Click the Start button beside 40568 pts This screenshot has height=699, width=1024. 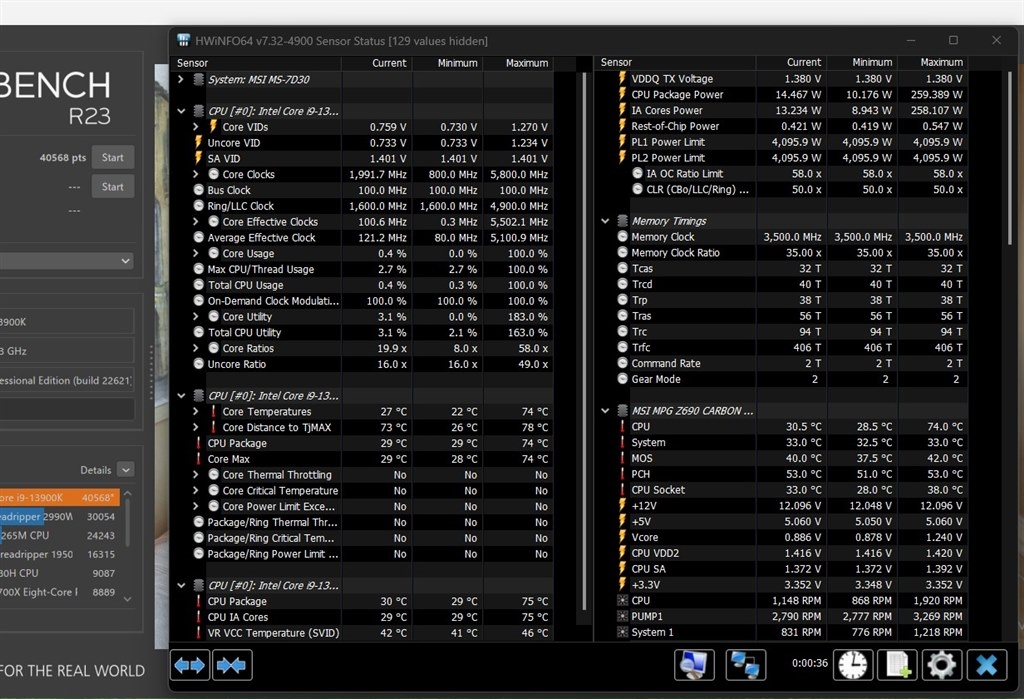pyautogui.click(x=112, y=157)
